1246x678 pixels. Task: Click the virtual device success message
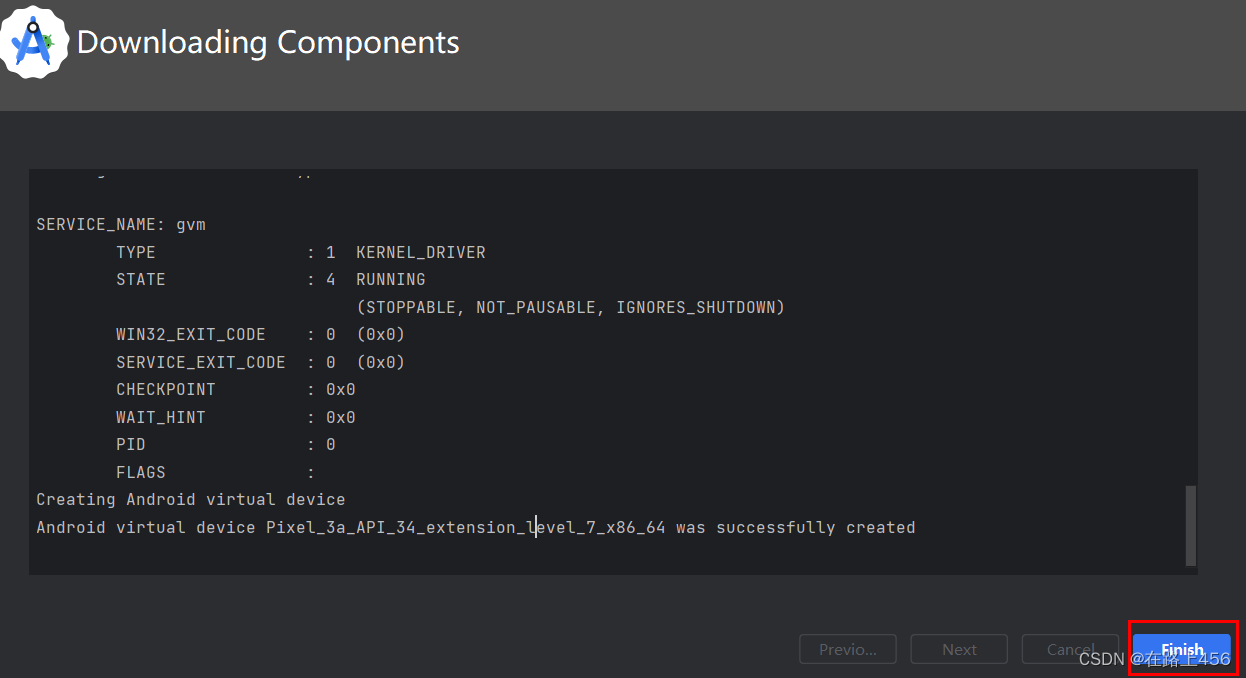(475, 527)
